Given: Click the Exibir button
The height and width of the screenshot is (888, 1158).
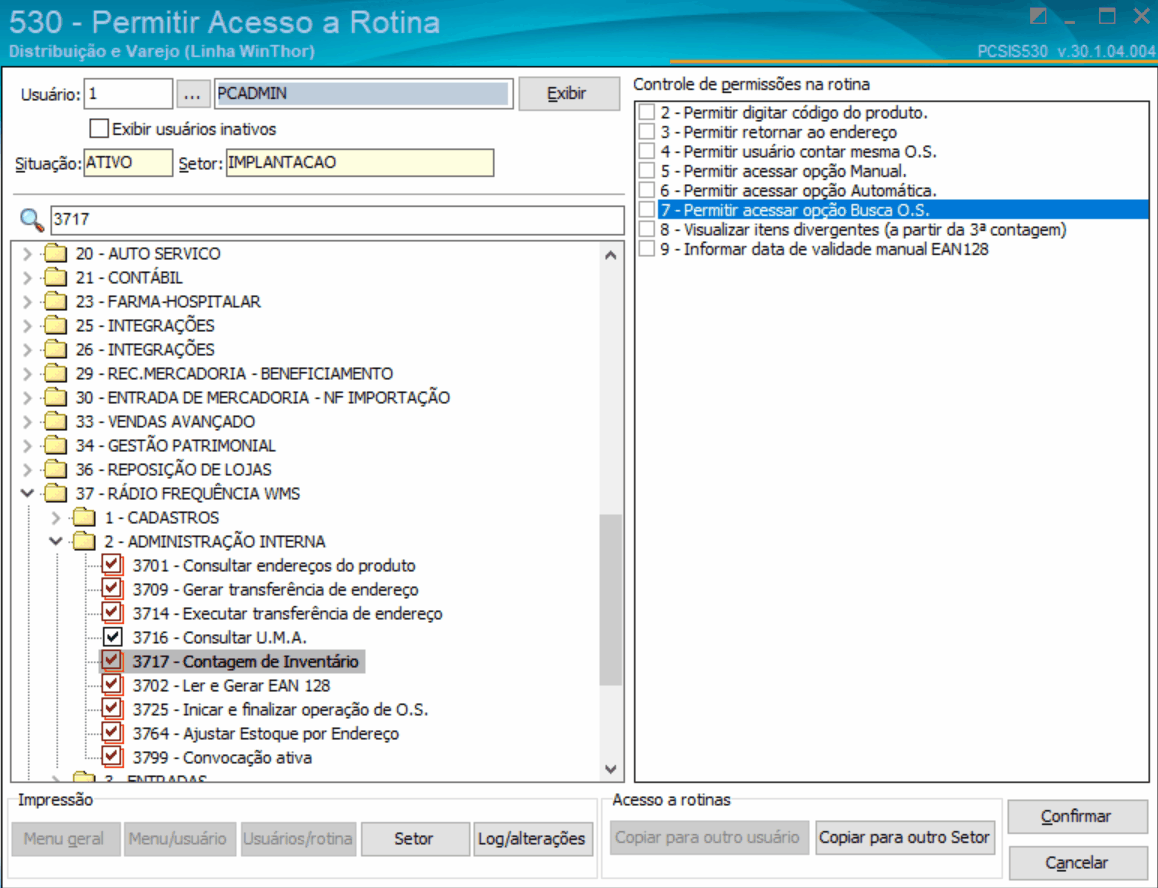Looking at the screenshot, I should [569, 94].
